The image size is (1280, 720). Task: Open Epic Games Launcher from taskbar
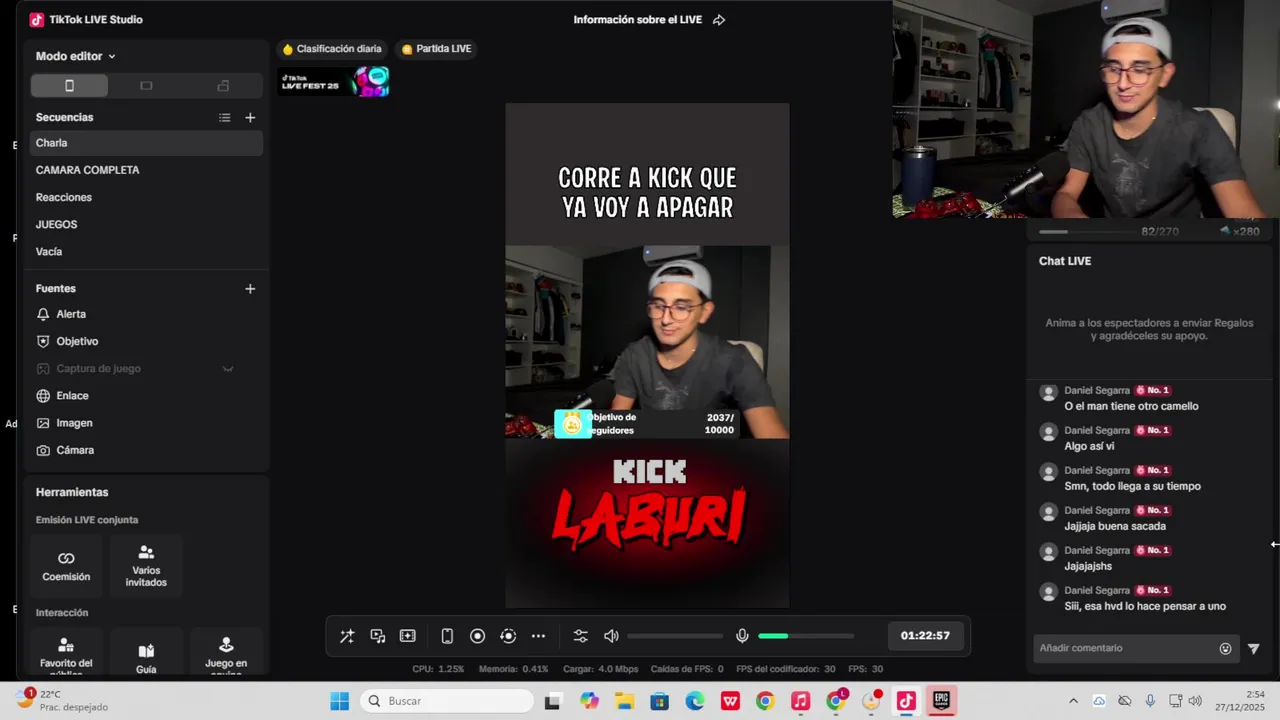coord(941,701)
